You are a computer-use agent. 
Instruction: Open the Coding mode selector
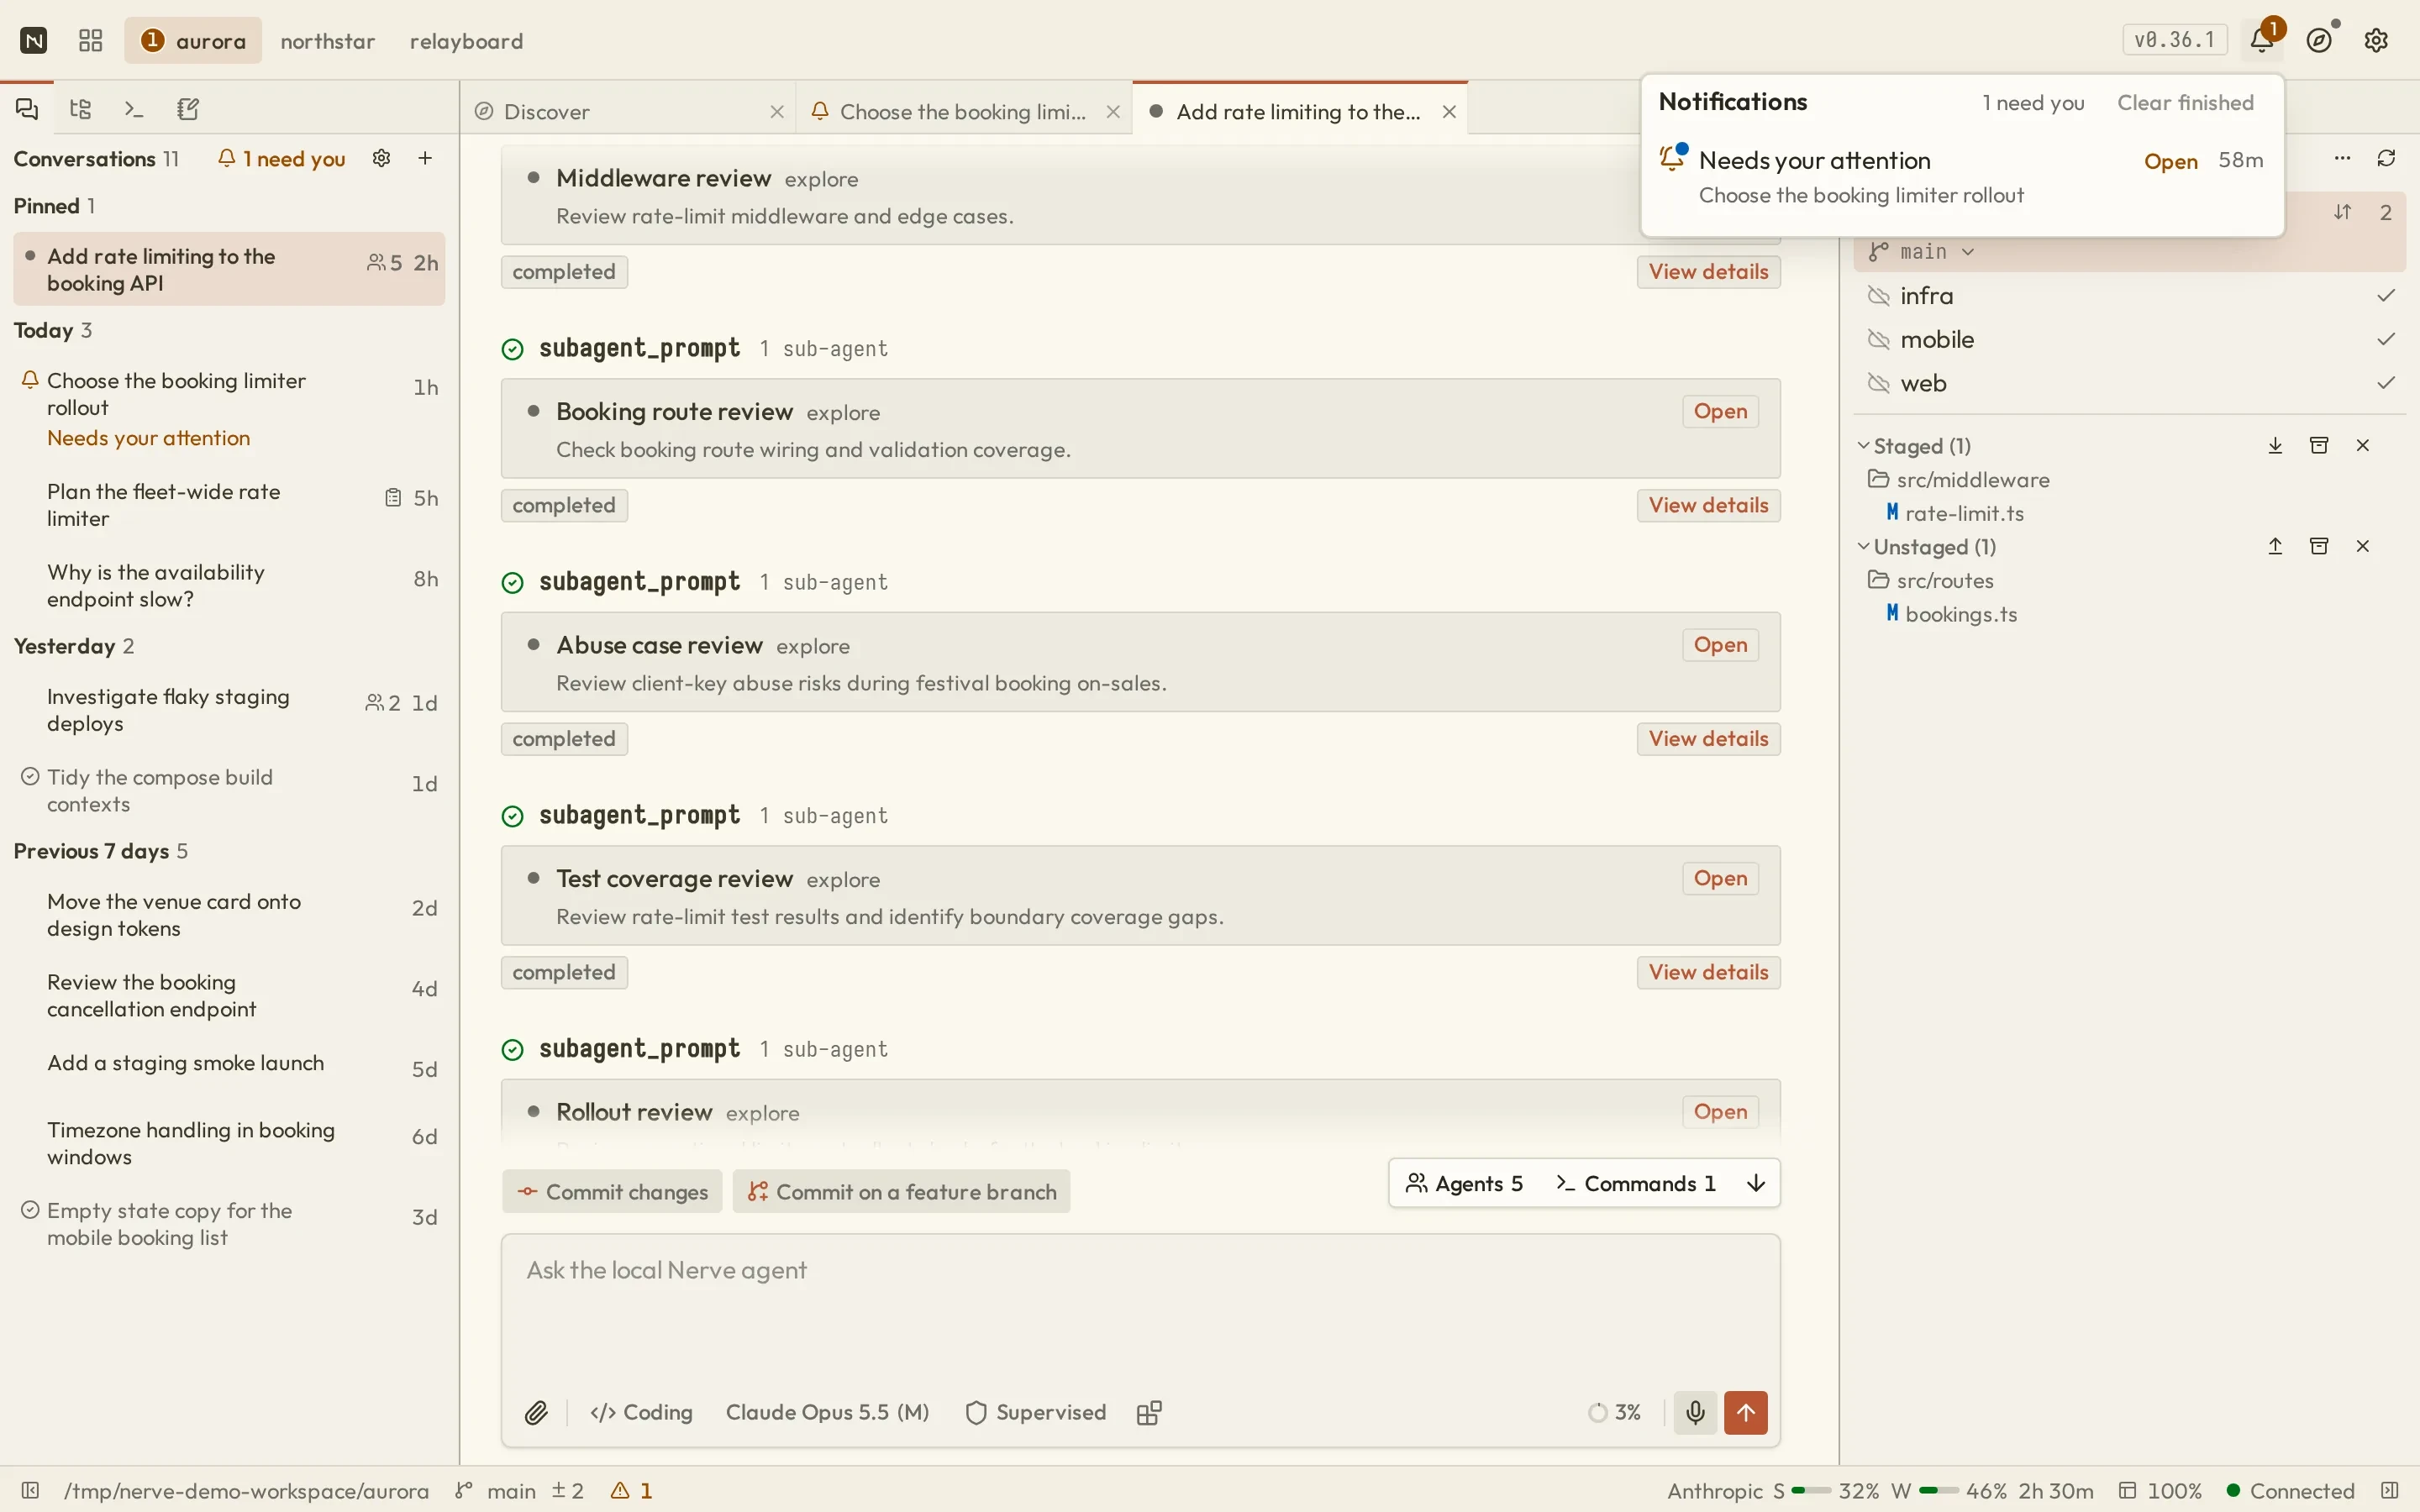tap(642, 1412)
